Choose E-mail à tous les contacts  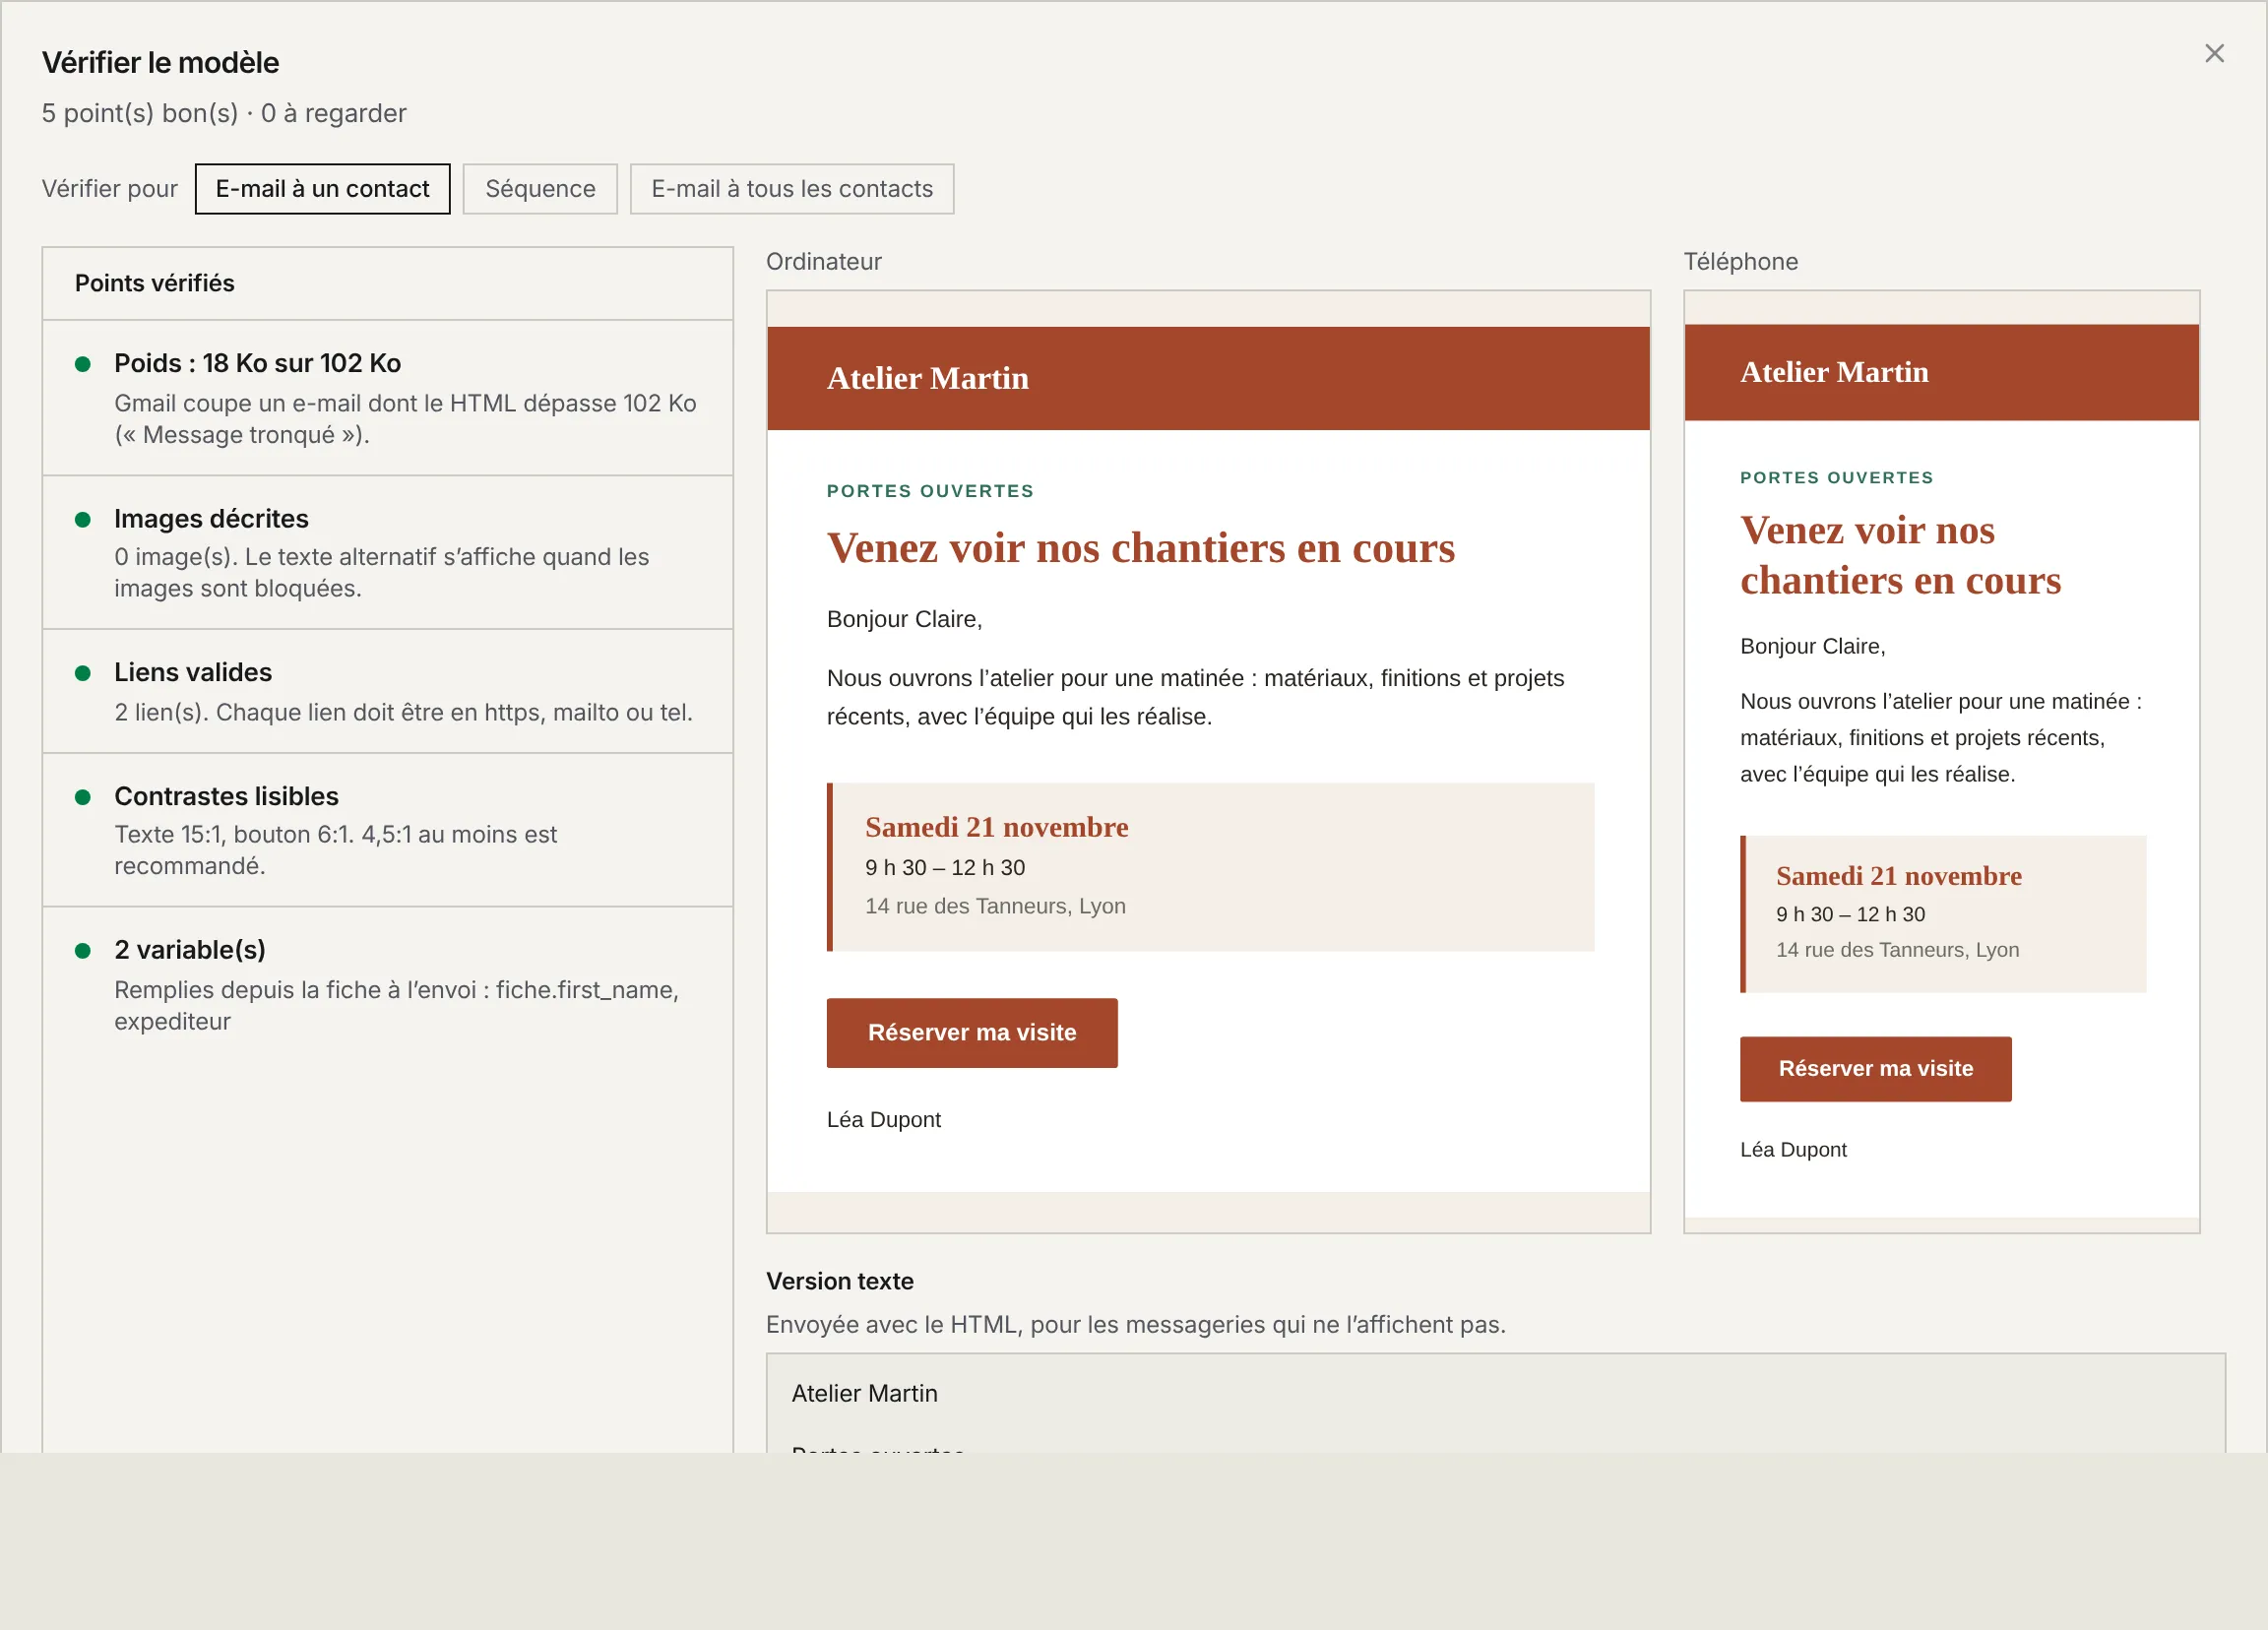791,189
